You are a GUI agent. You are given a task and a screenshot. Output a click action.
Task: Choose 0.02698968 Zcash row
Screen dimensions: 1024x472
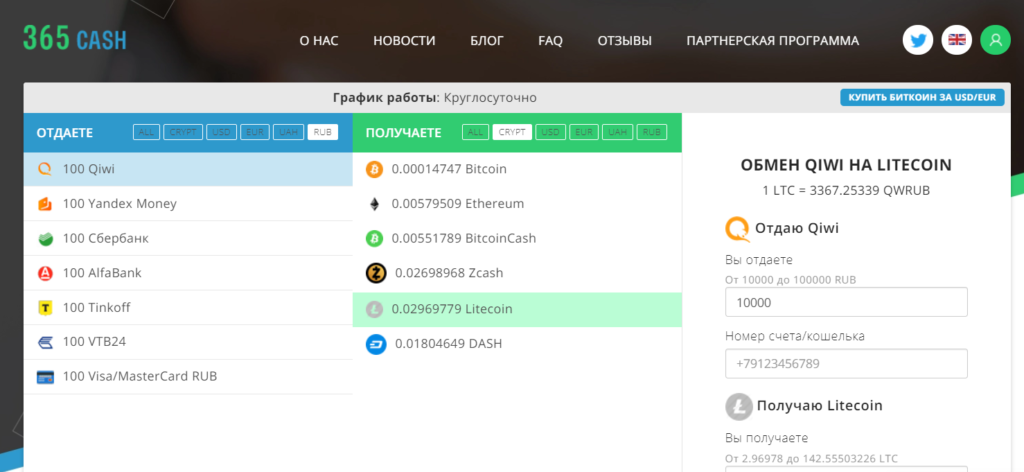pyautogui.click(x=517, y=273)
